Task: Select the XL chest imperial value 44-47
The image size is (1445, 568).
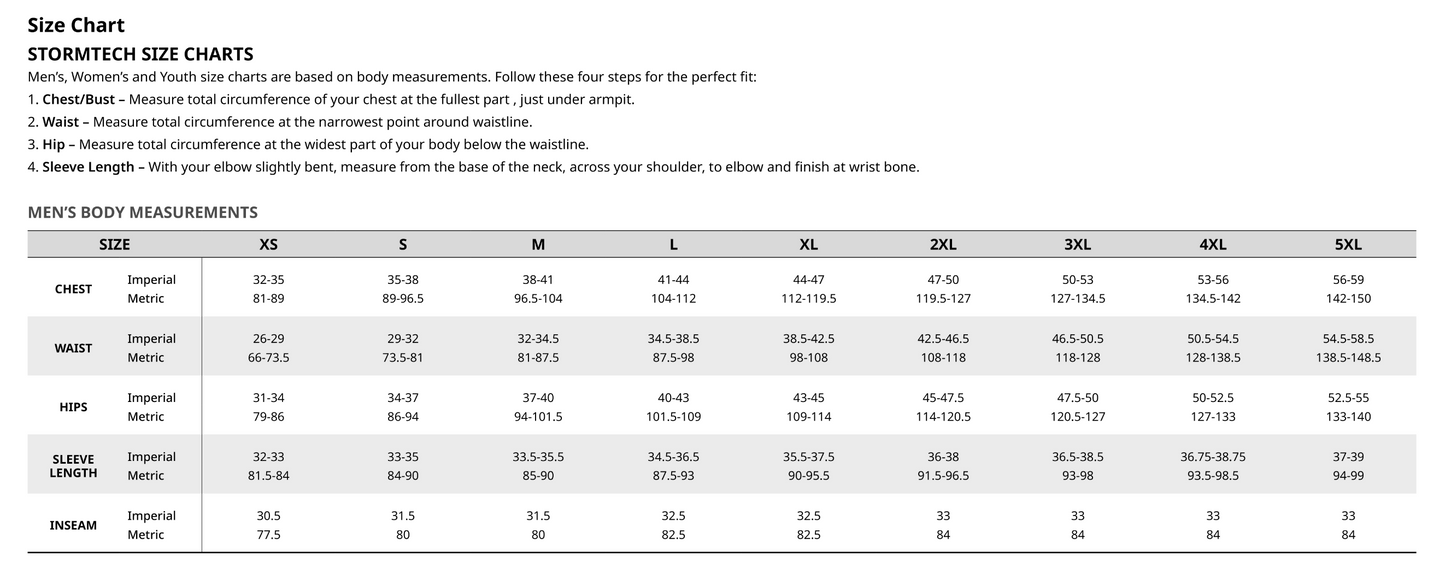Action: pyautogui.click(x=808, y=280)
